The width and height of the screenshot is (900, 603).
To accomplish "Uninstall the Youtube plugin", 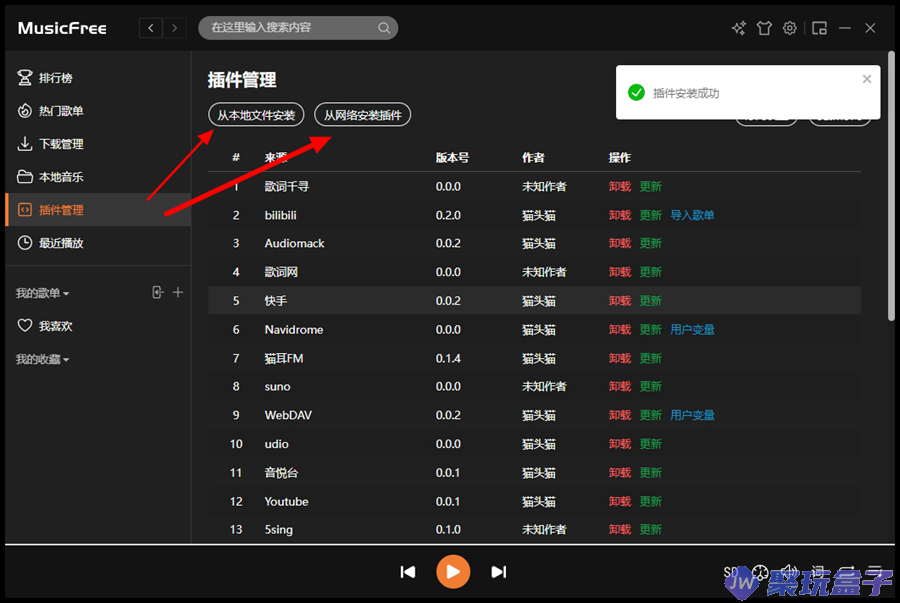I will point(620,501).
